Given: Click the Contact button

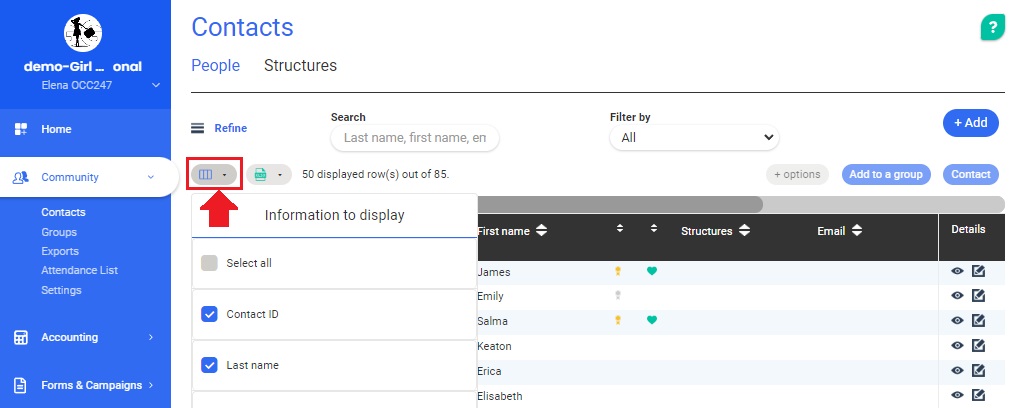Looking at the screenshot, I should tap(971, 174).
